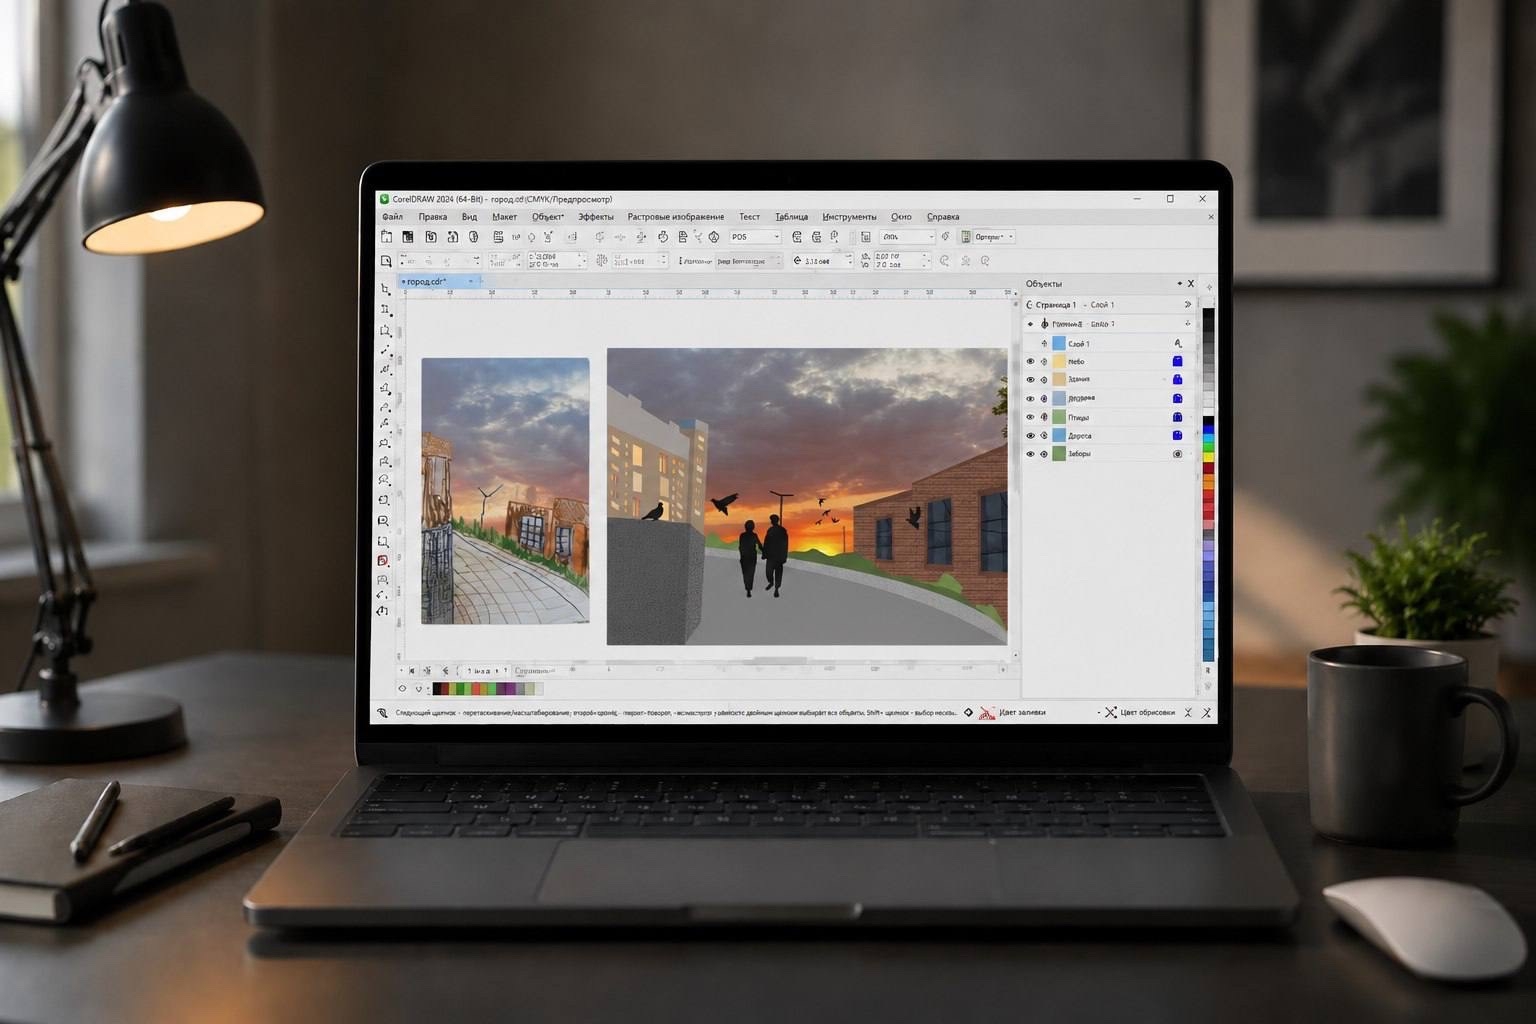This screenshot has width=1536, height=1024.
Task: Open the Правка menu
Action: pos(433,216)
